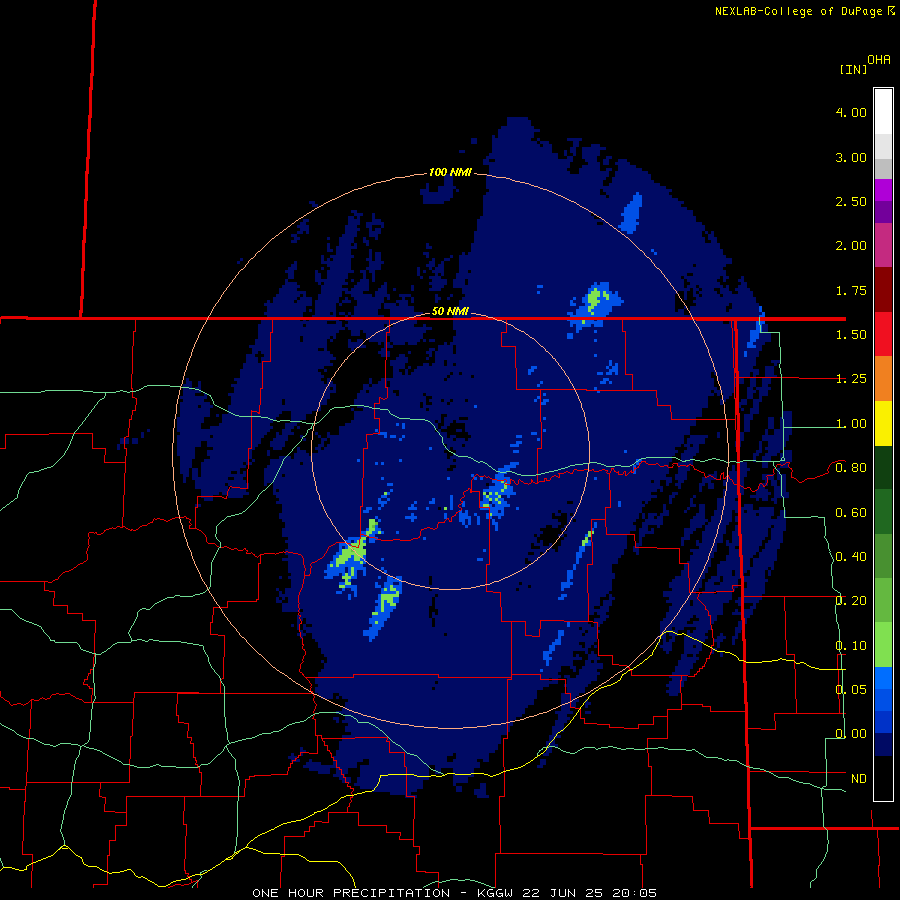Click the [IN] units label
The width and height of the screenshot is (900, 900).
853,69
